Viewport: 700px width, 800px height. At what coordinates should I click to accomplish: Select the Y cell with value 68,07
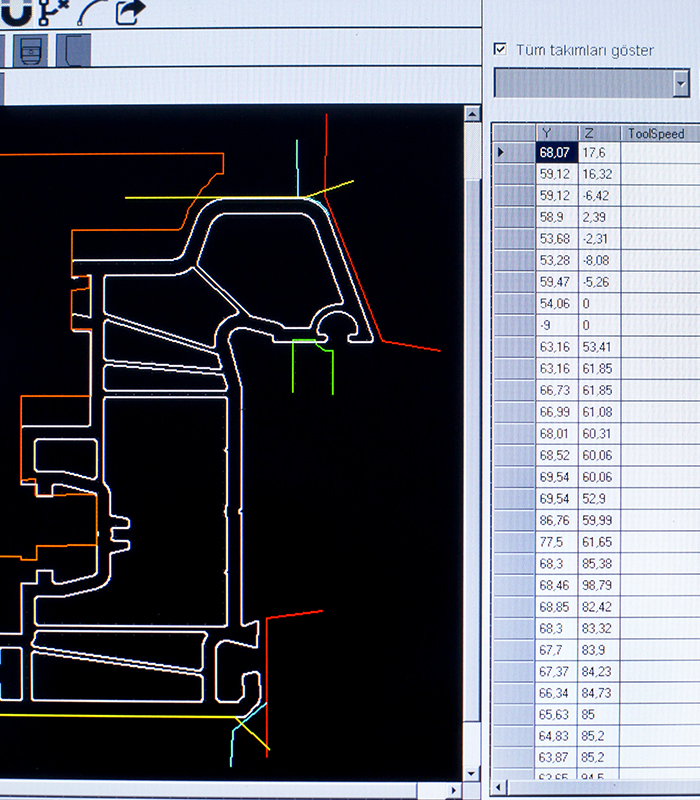[x=556, y=152]
